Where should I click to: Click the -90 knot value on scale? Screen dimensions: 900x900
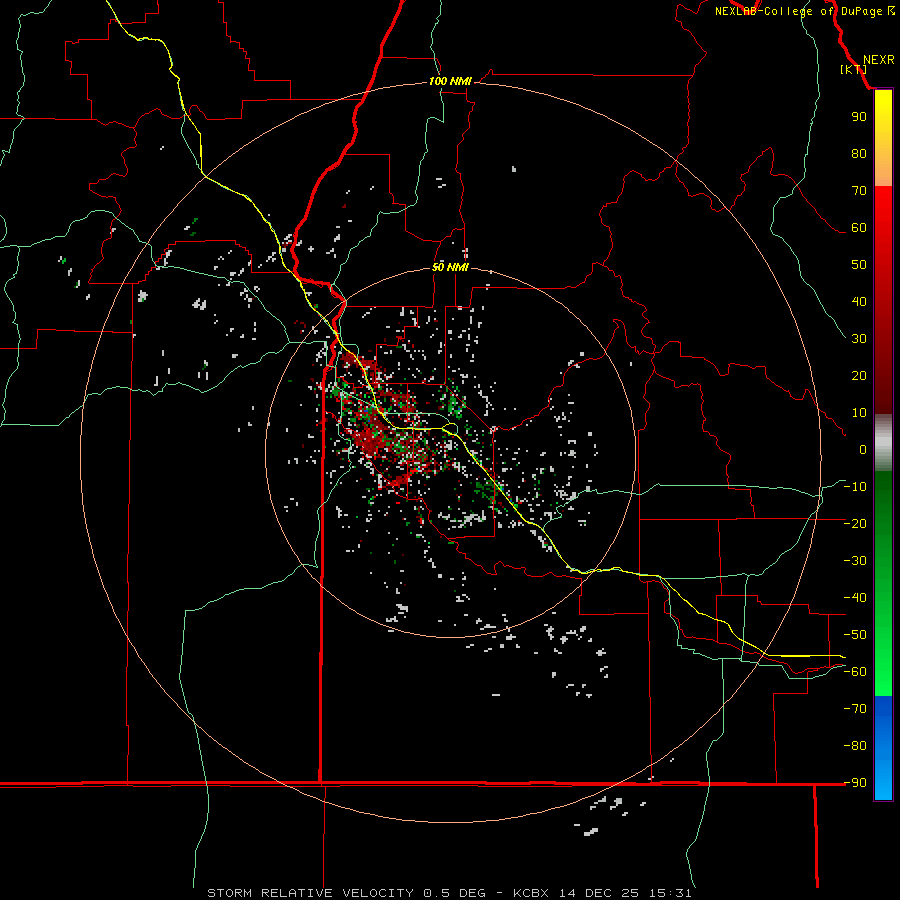[855, 783]
